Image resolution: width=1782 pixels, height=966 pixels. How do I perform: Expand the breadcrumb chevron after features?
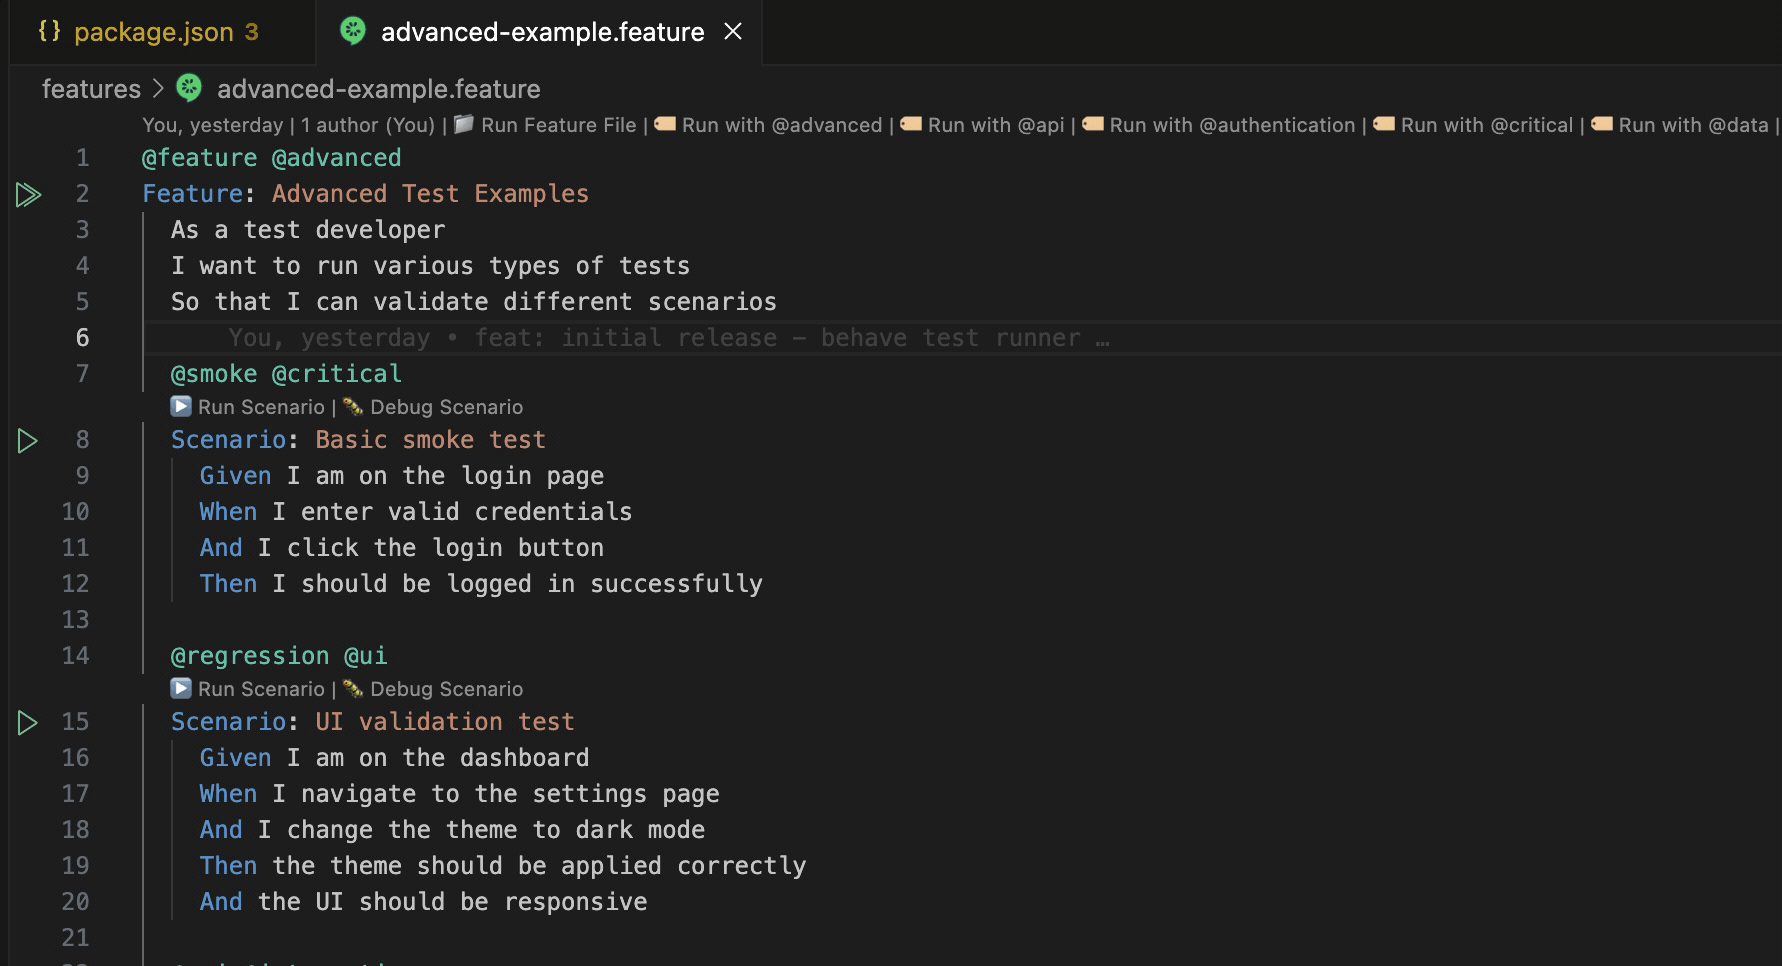(158, 89)
